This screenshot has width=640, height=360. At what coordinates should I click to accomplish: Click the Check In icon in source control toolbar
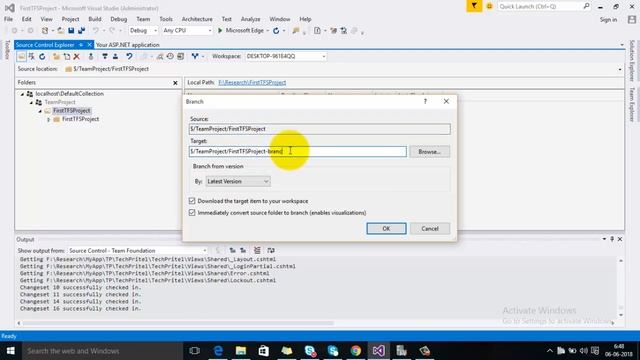[x=116, y=56]
